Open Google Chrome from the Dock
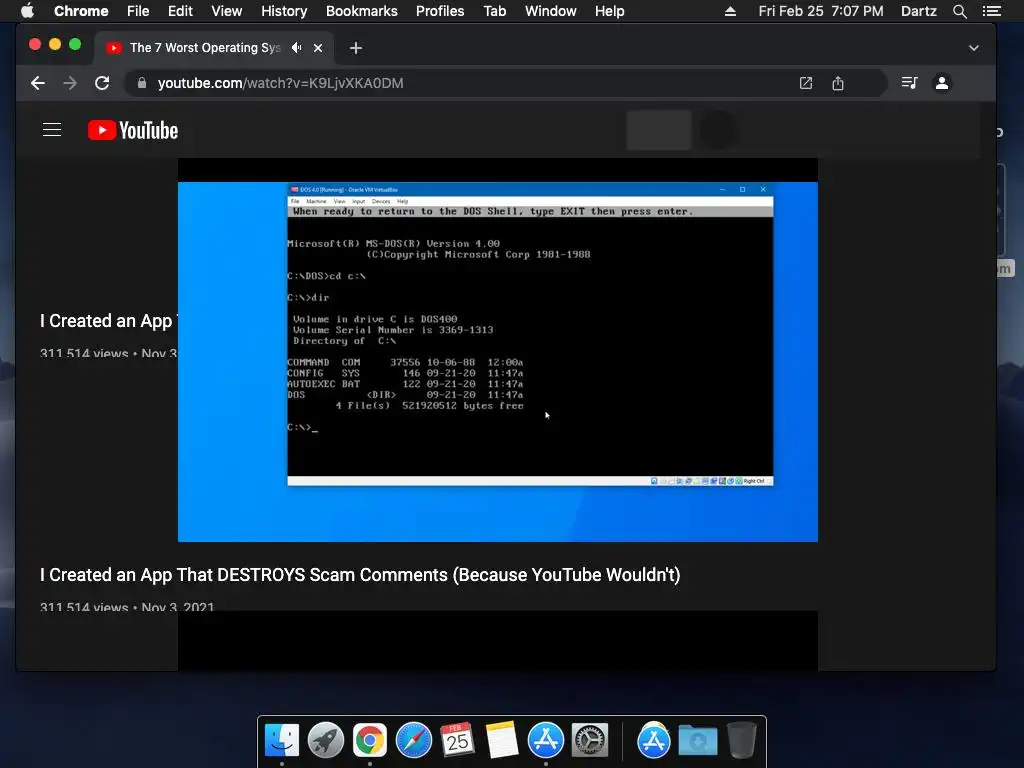The image size is (1024, 768). point(370,740)
